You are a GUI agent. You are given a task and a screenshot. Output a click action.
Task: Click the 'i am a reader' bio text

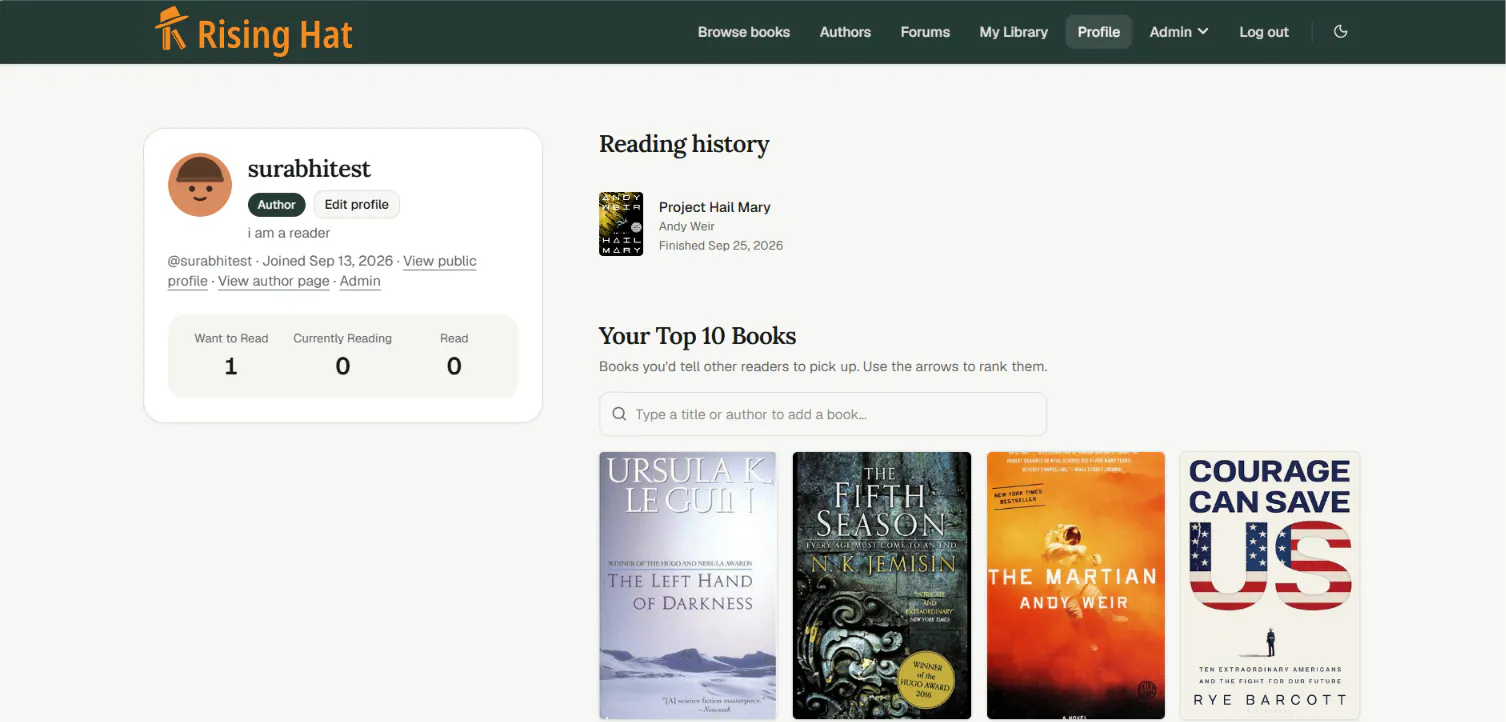pos(289,233)
